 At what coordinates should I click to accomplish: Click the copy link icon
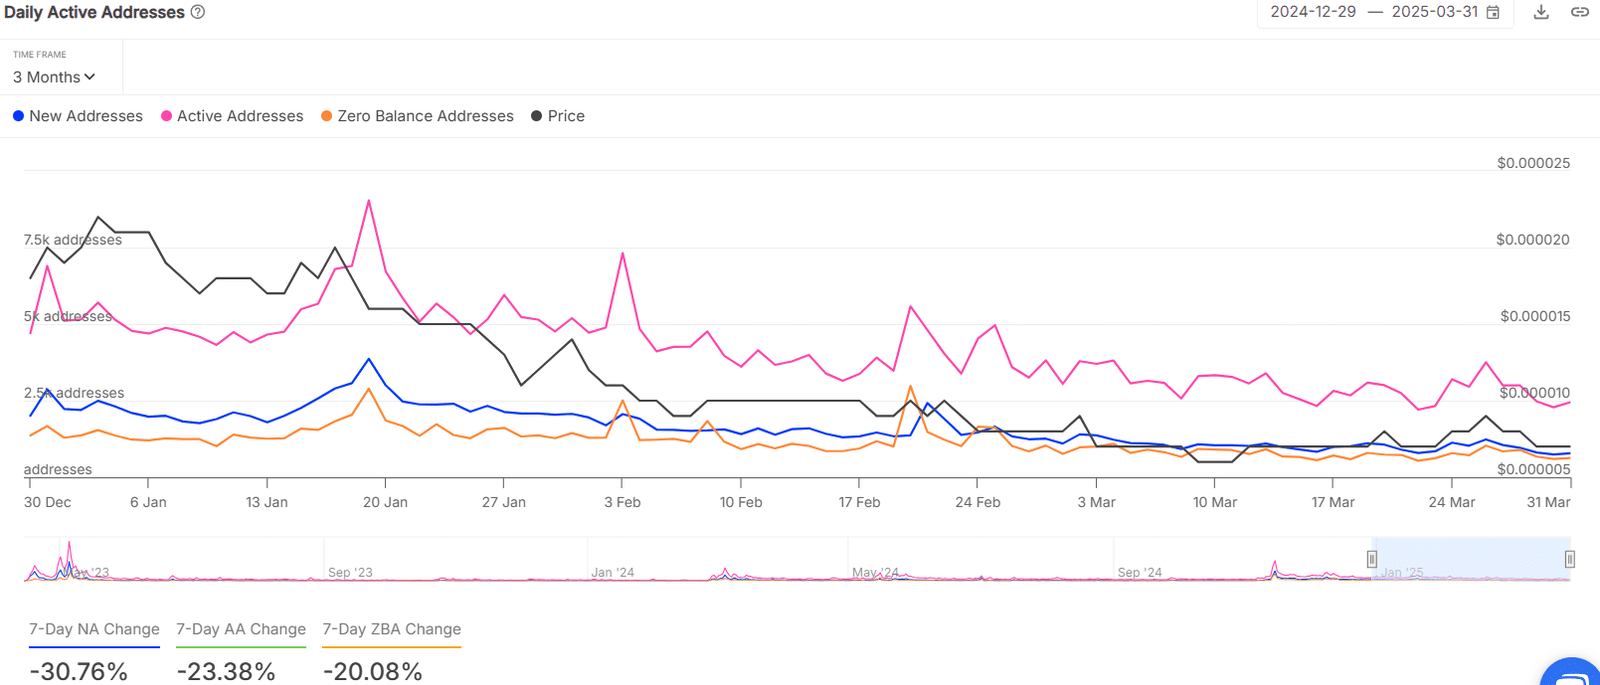[x=1580, y=12]
